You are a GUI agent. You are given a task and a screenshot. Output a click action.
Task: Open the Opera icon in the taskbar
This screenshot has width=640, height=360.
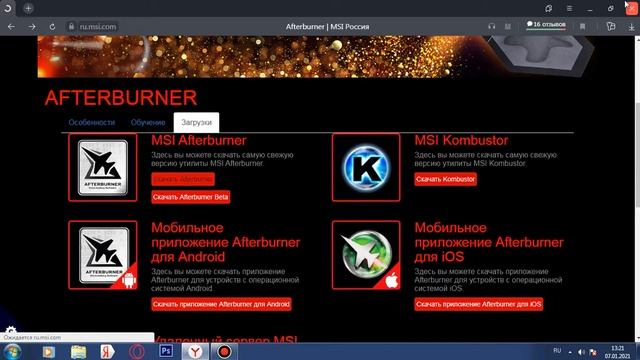coord(137,352)
